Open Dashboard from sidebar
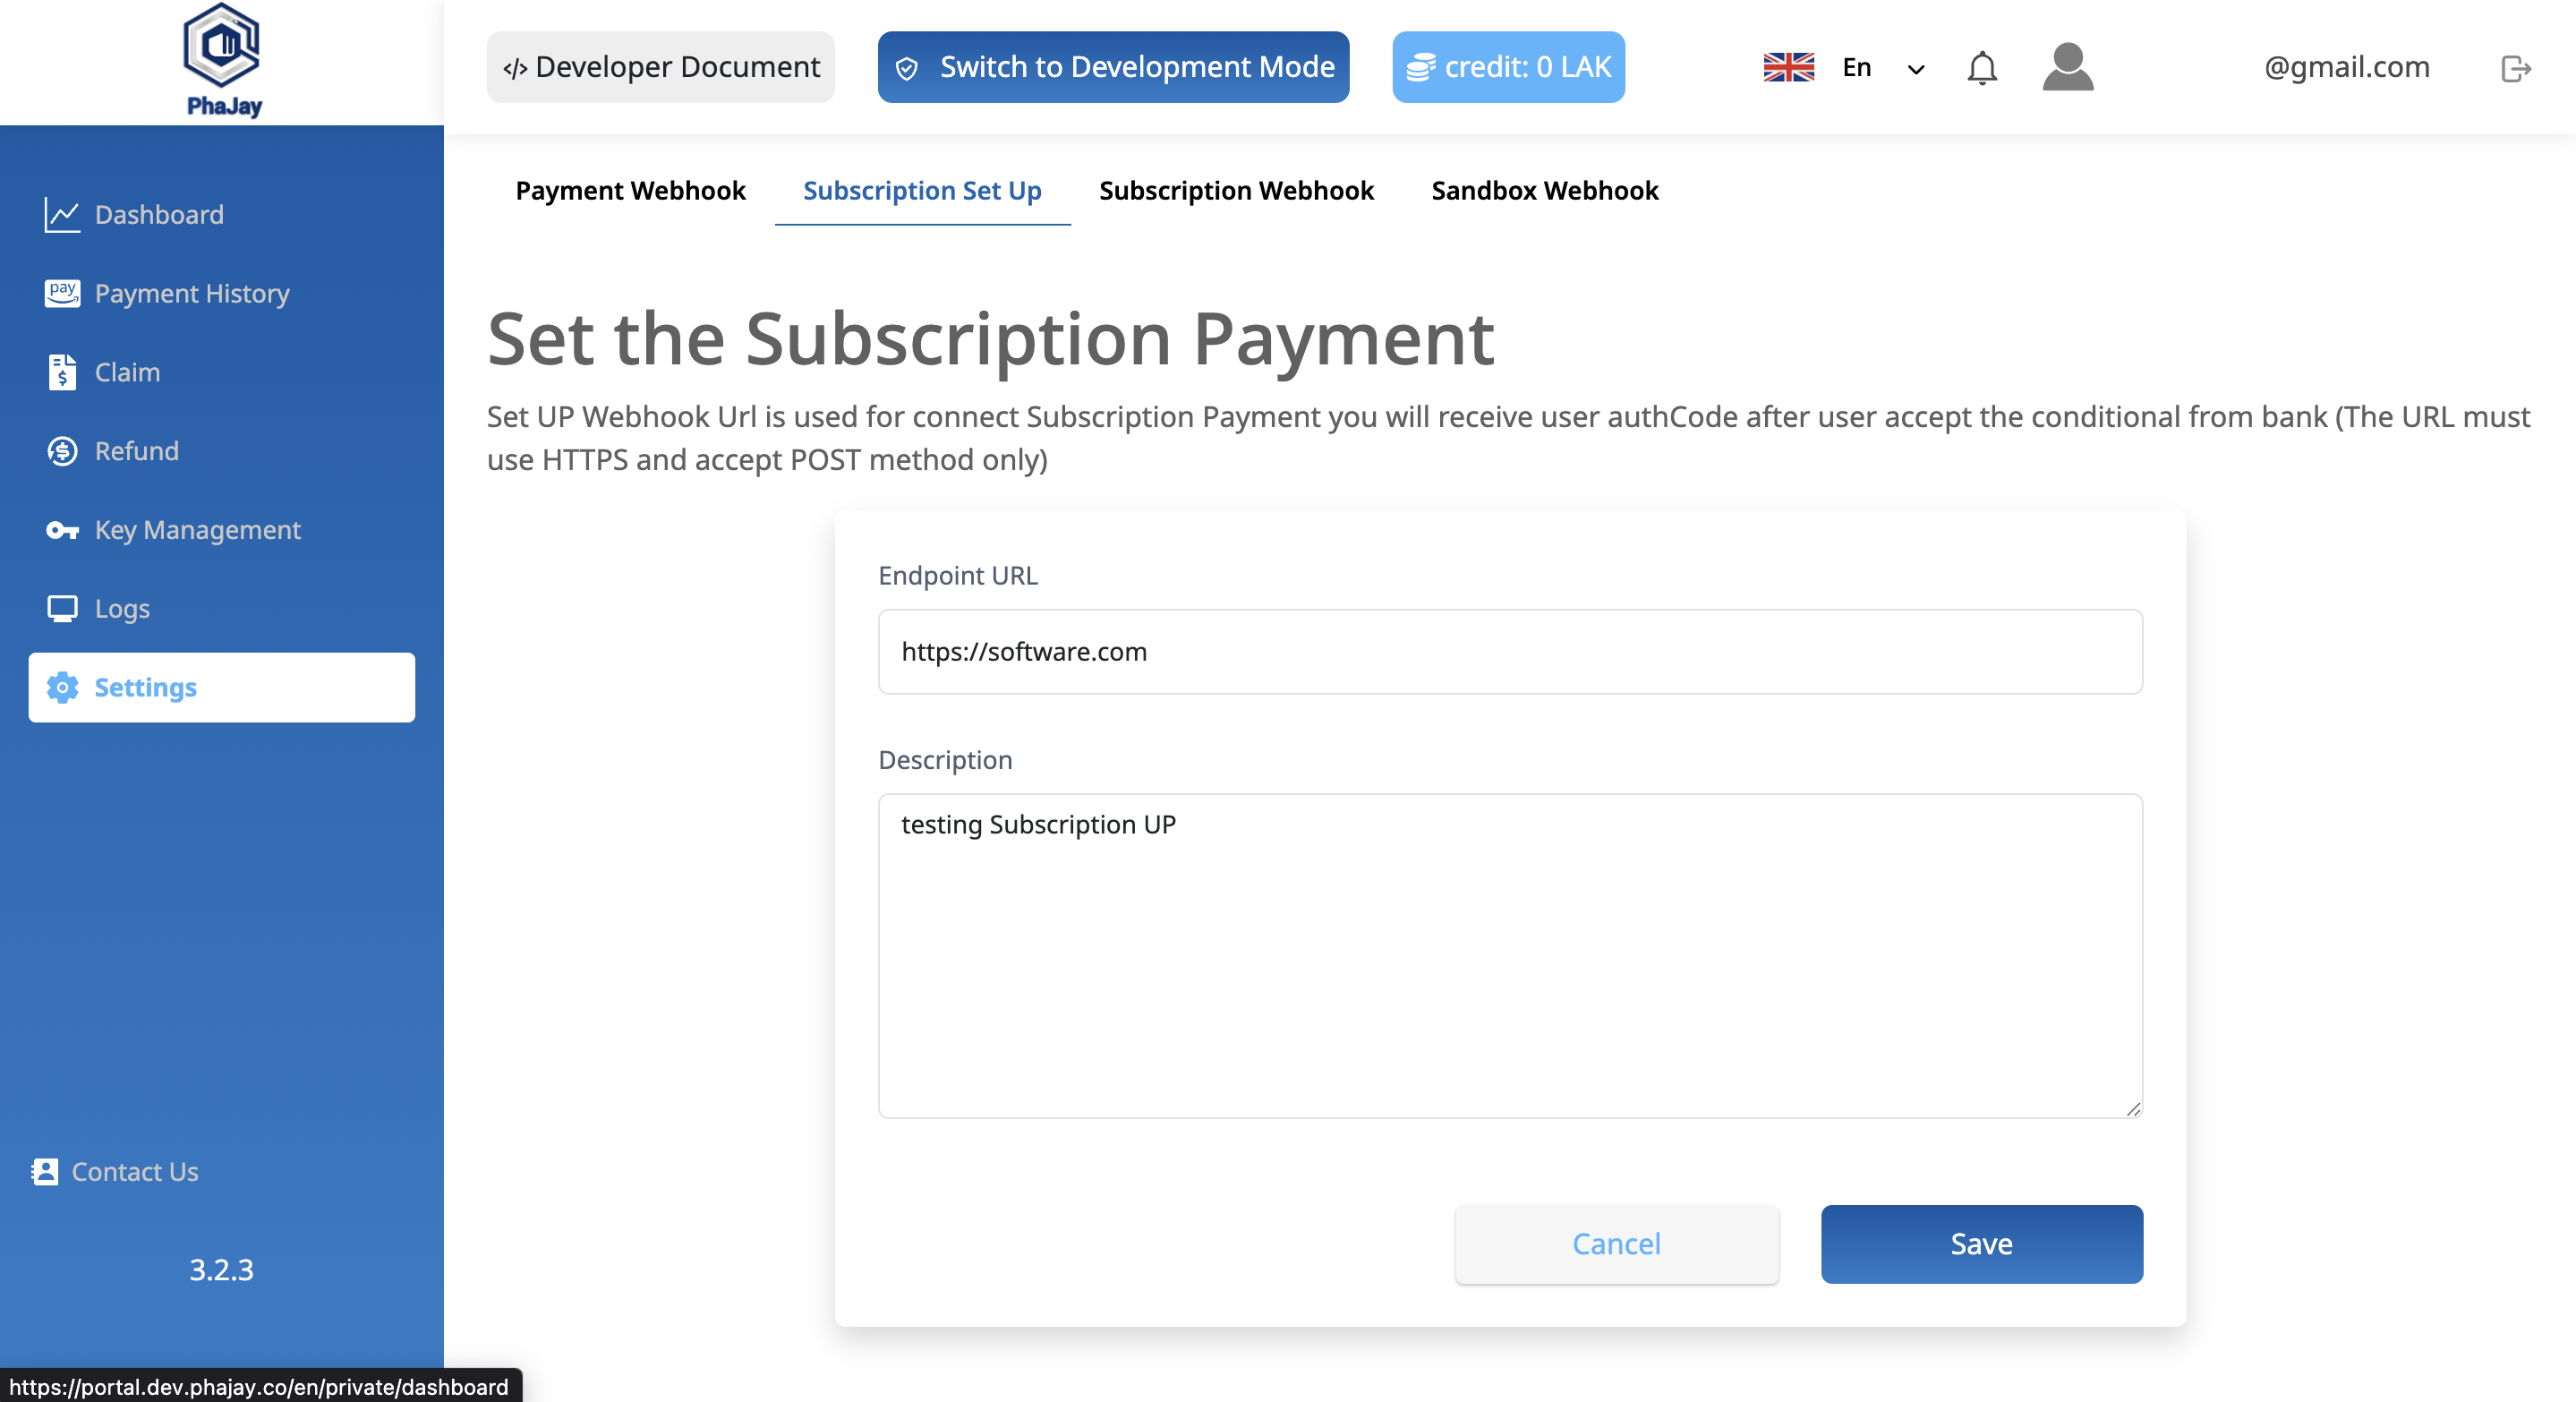 159,214
